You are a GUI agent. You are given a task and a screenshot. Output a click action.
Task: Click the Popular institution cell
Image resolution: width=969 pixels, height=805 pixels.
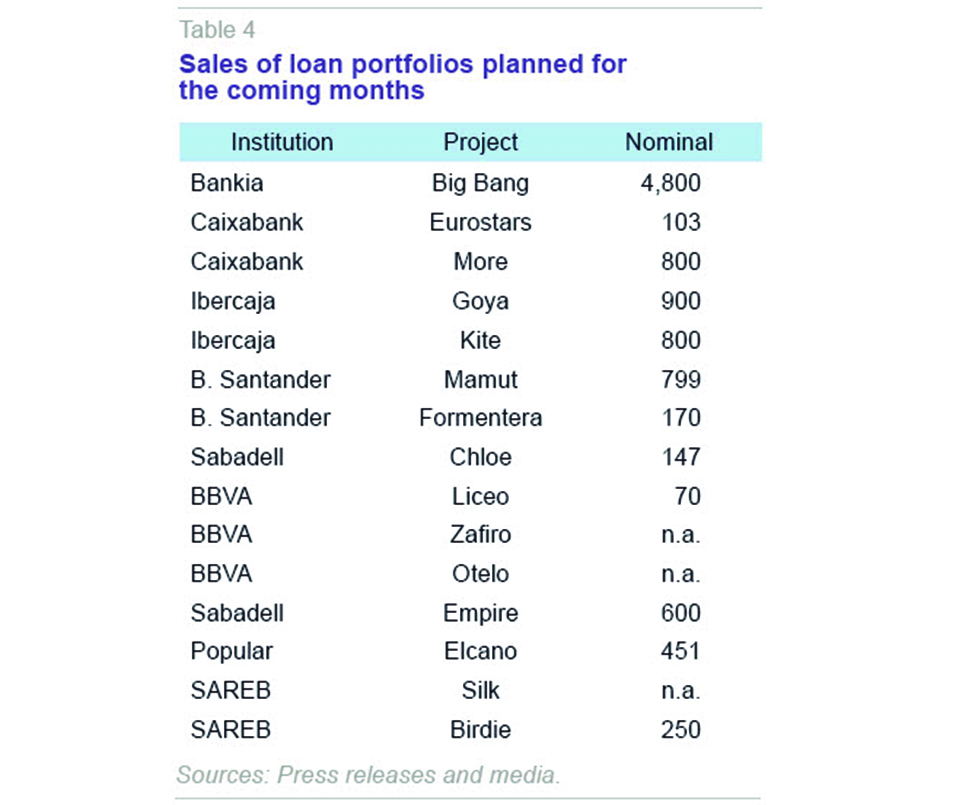coord(231,652)
